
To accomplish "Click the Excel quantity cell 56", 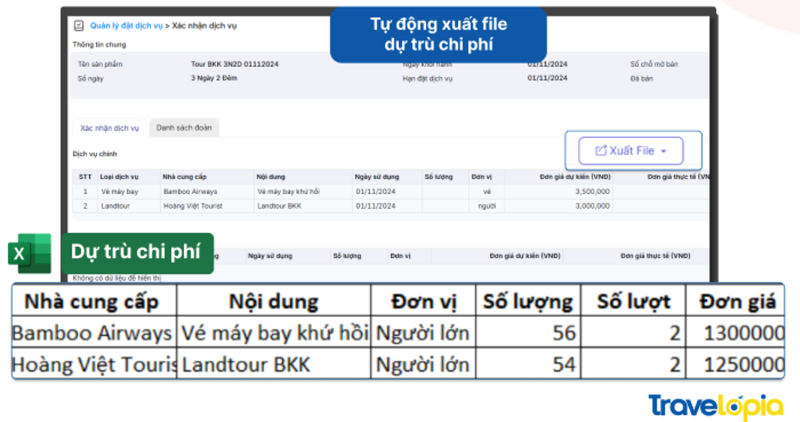I will (528, 333).
